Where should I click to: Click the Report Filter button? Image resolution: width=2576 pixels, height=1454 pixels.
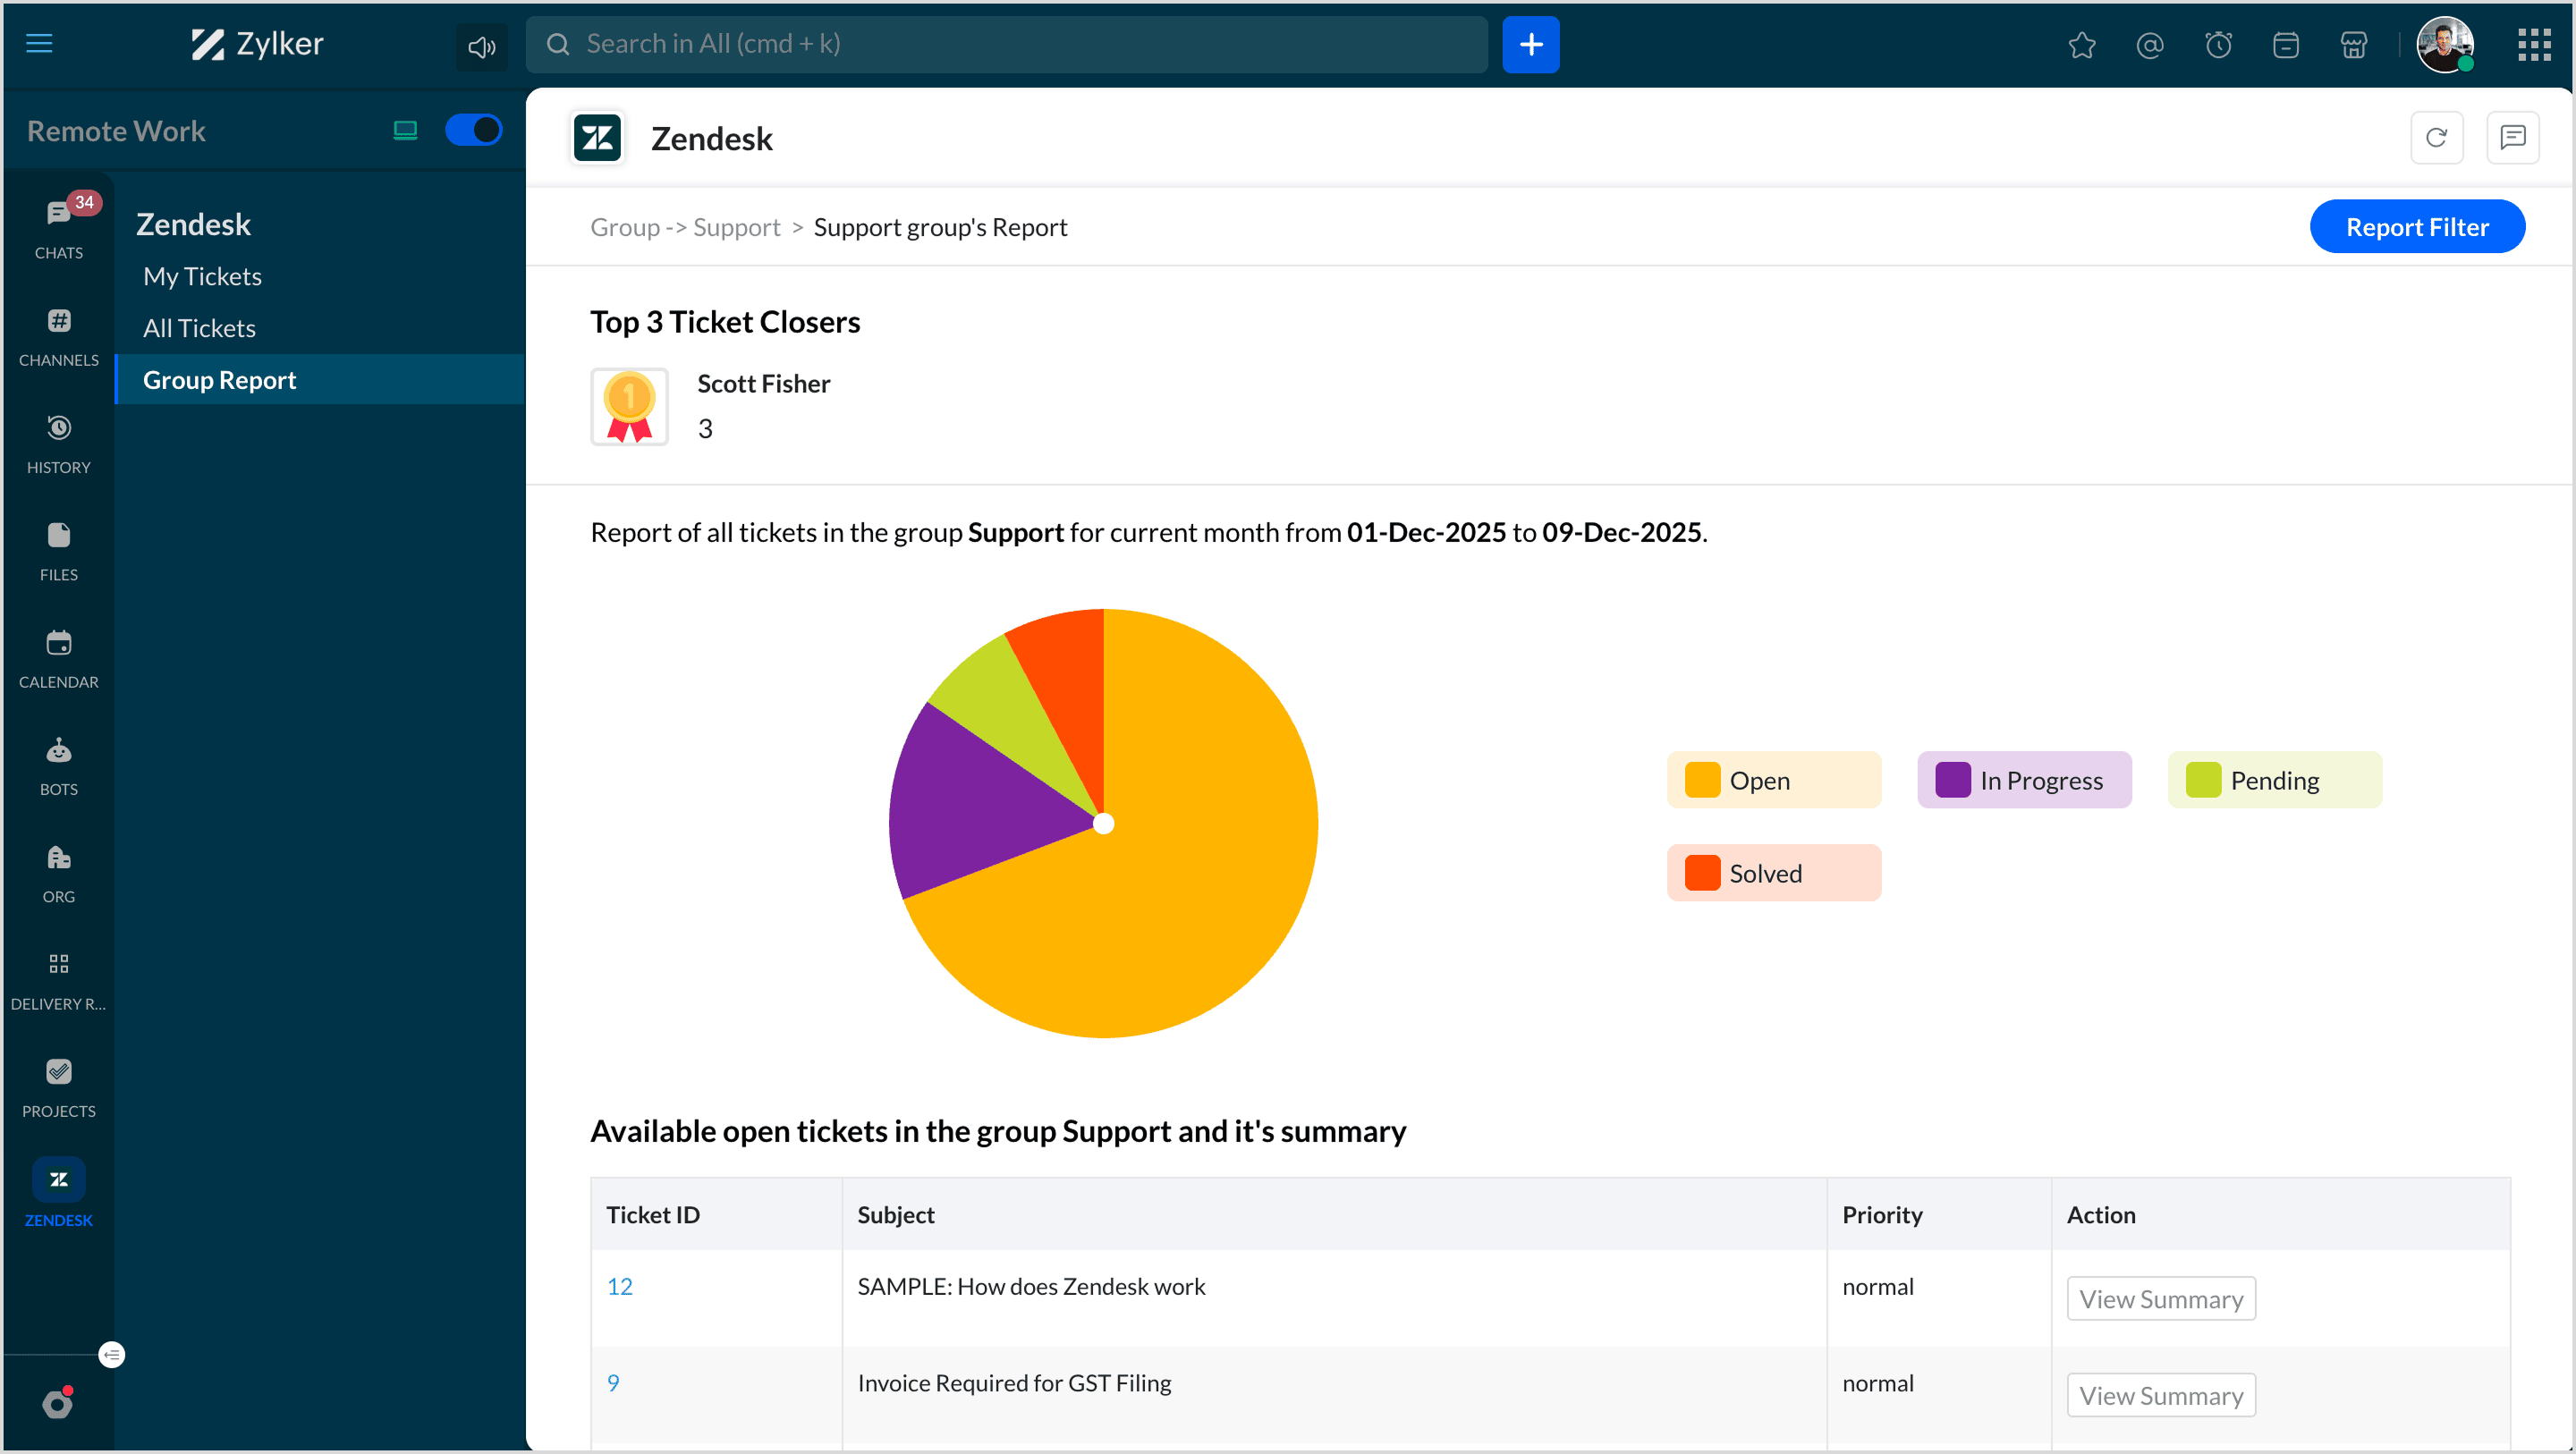click(x=2416, y=227)
